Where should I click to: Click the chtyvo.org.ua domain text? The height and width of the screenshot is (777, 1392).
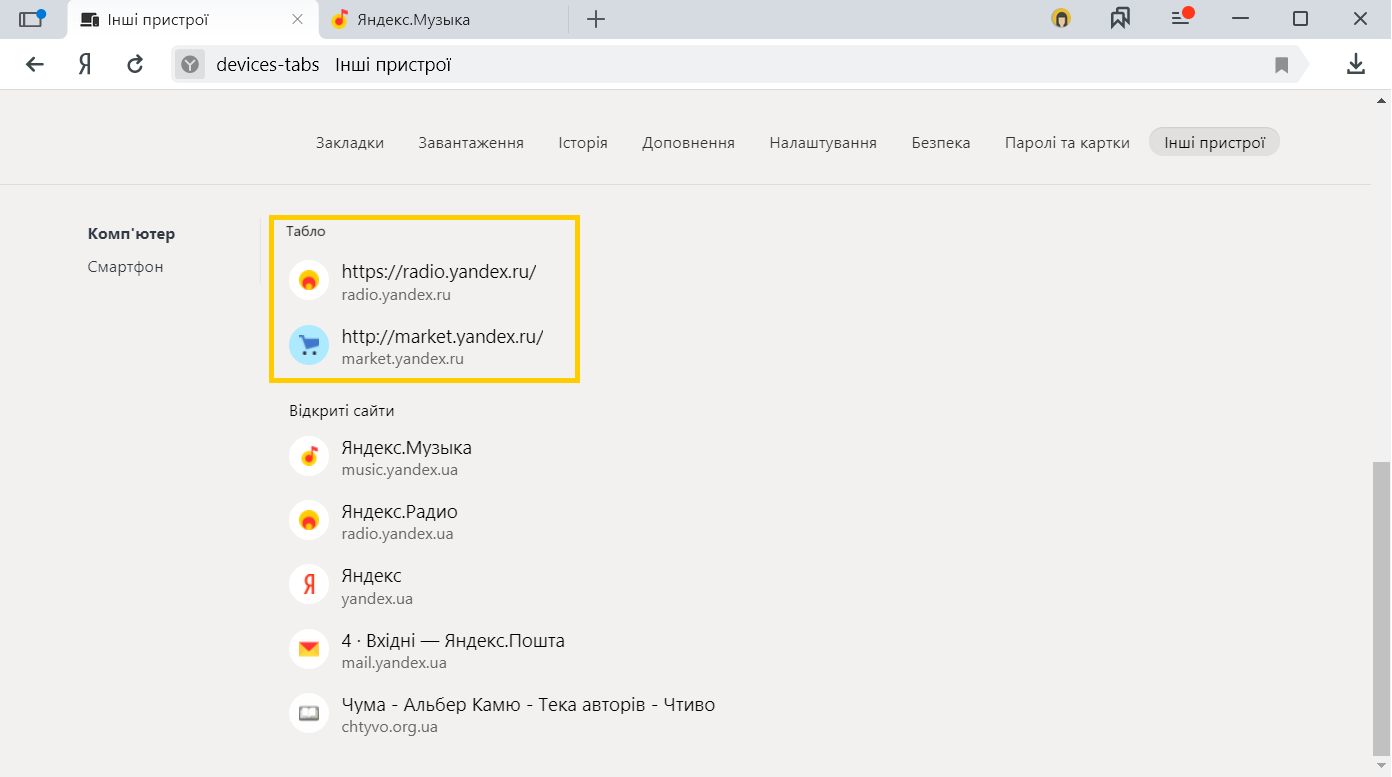(x=390, y=727)
